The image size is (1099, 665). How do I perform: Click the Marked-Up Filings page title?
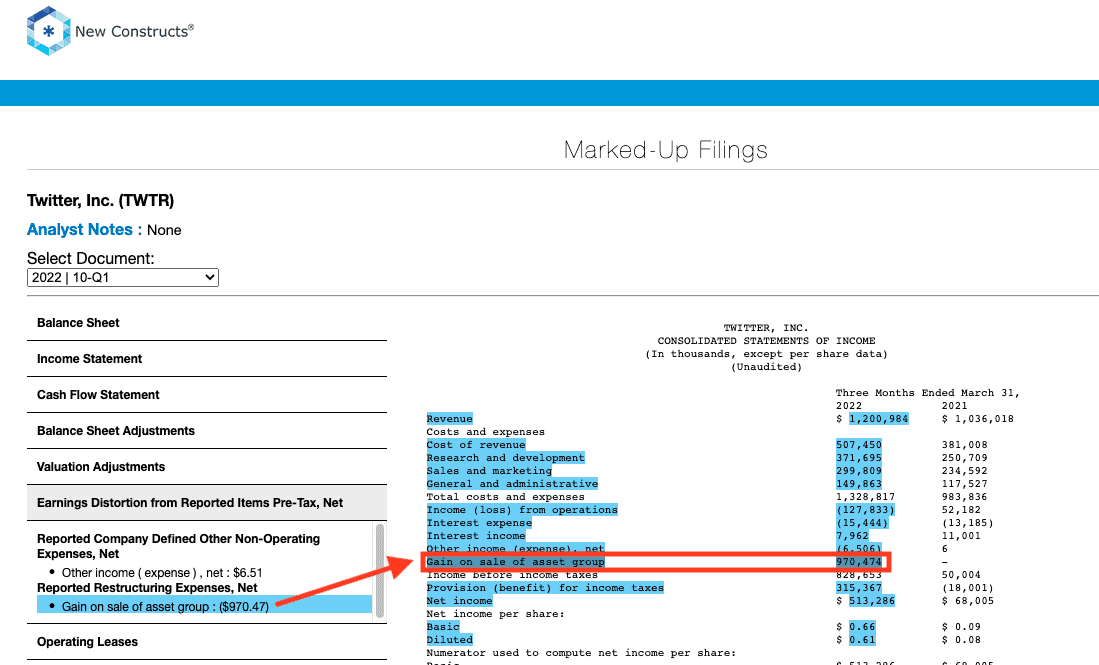pos(666,150)
